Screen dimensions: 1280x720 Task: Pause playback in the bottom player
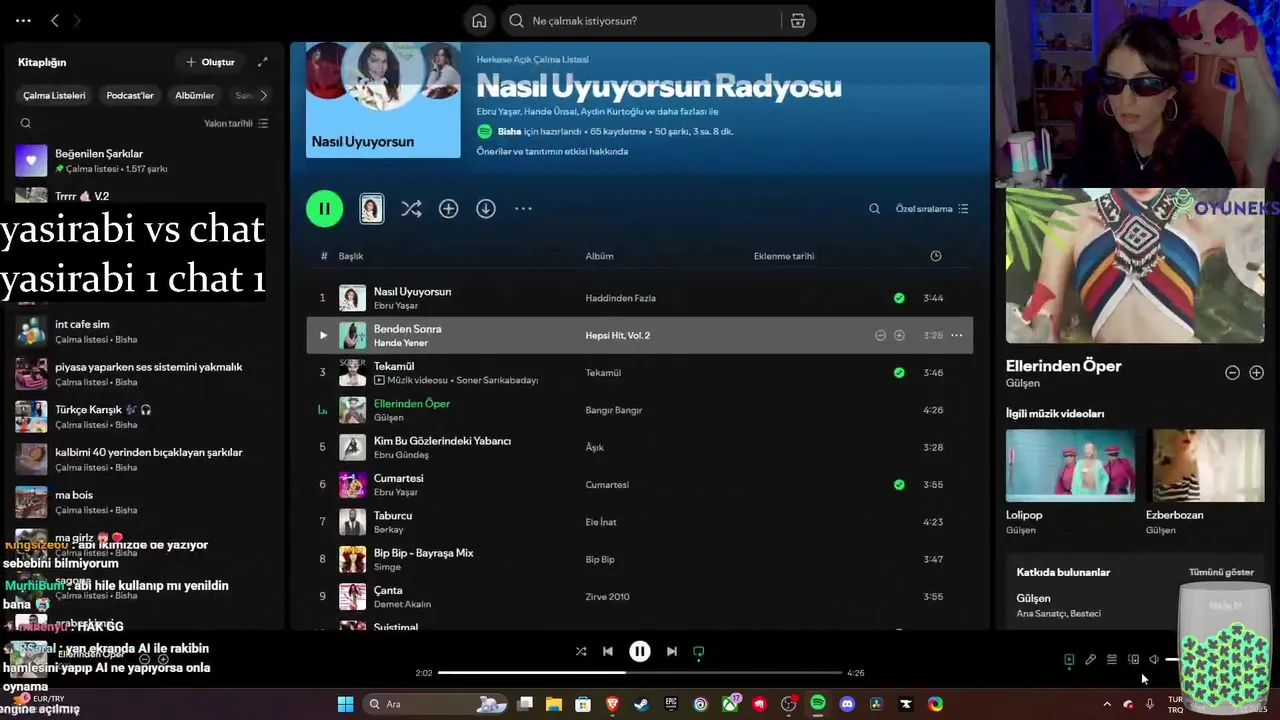tap(640, 651)
